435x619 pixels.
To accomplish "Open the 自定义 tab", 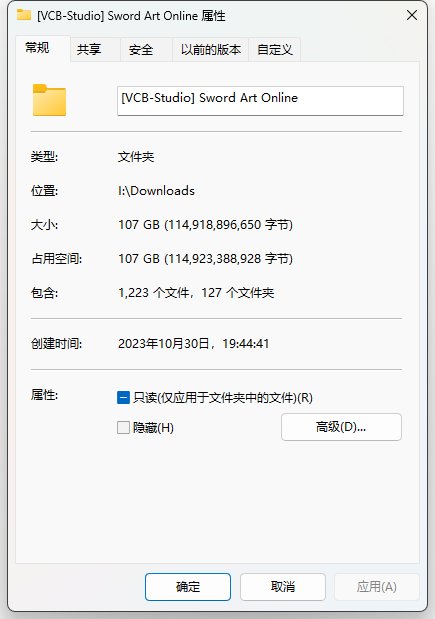I will pos(275,49).
